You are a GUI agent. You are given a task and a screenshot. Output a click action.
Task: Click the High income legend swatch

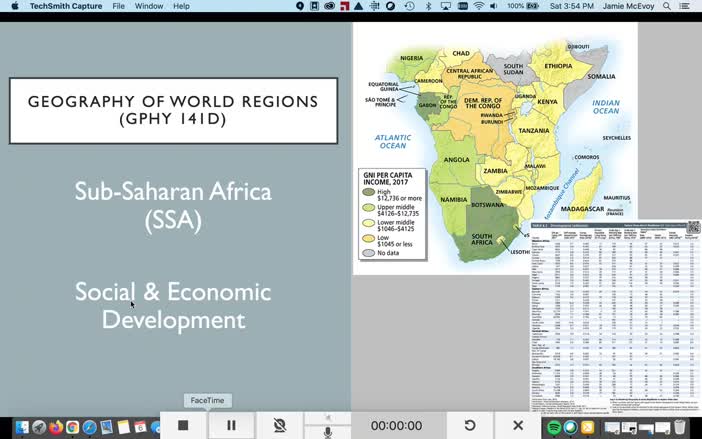pos(368,192)
